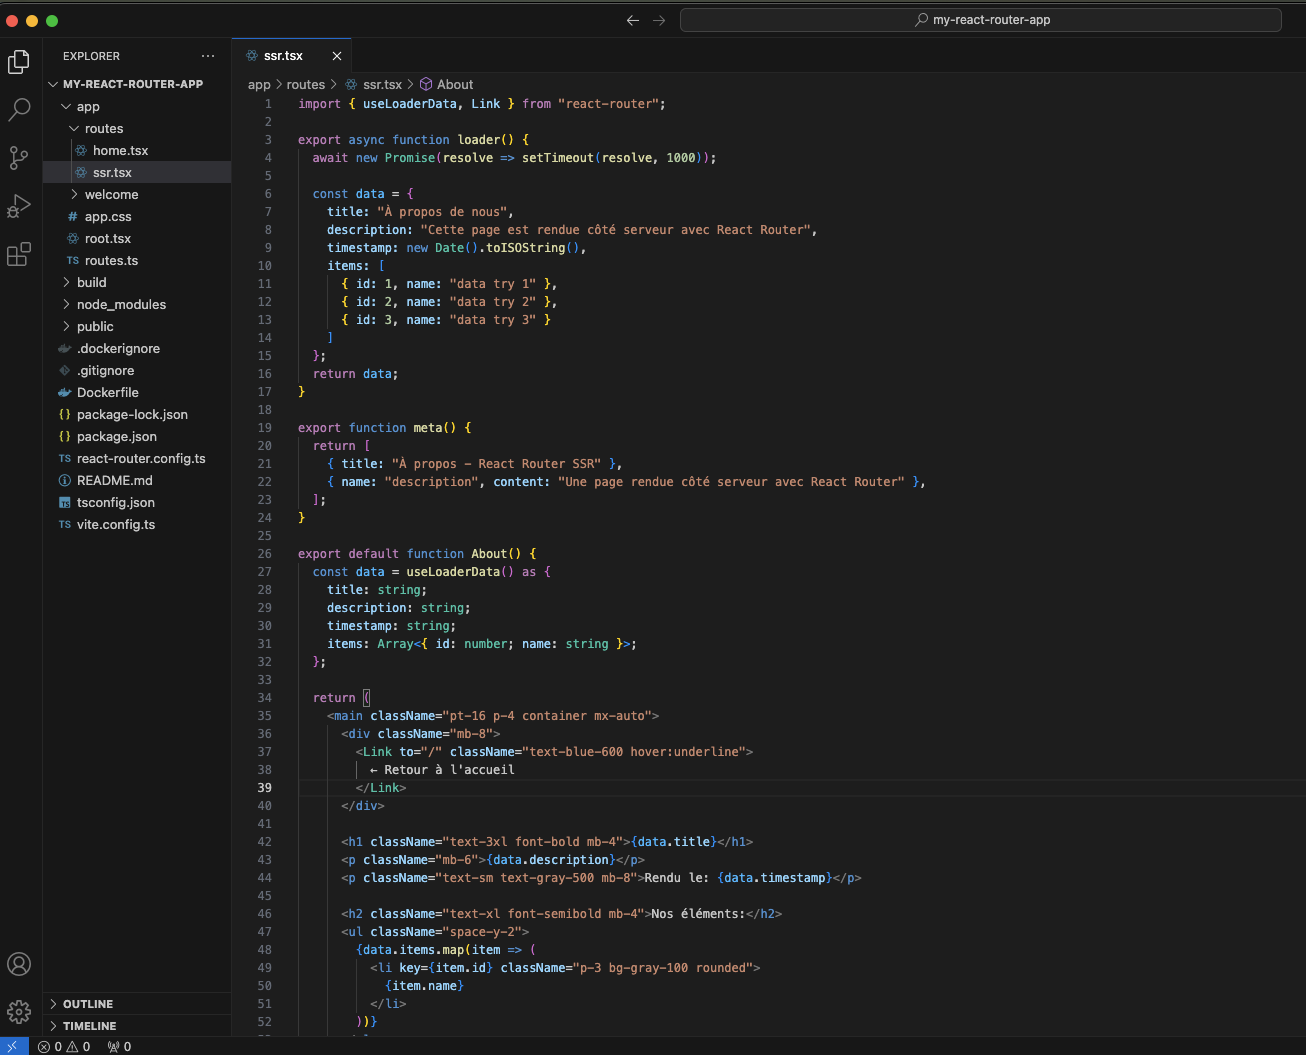This screenshot has height=1055, width=1306.
Task: Open the Explorer view in activity bar
Action: pos(19,62)
